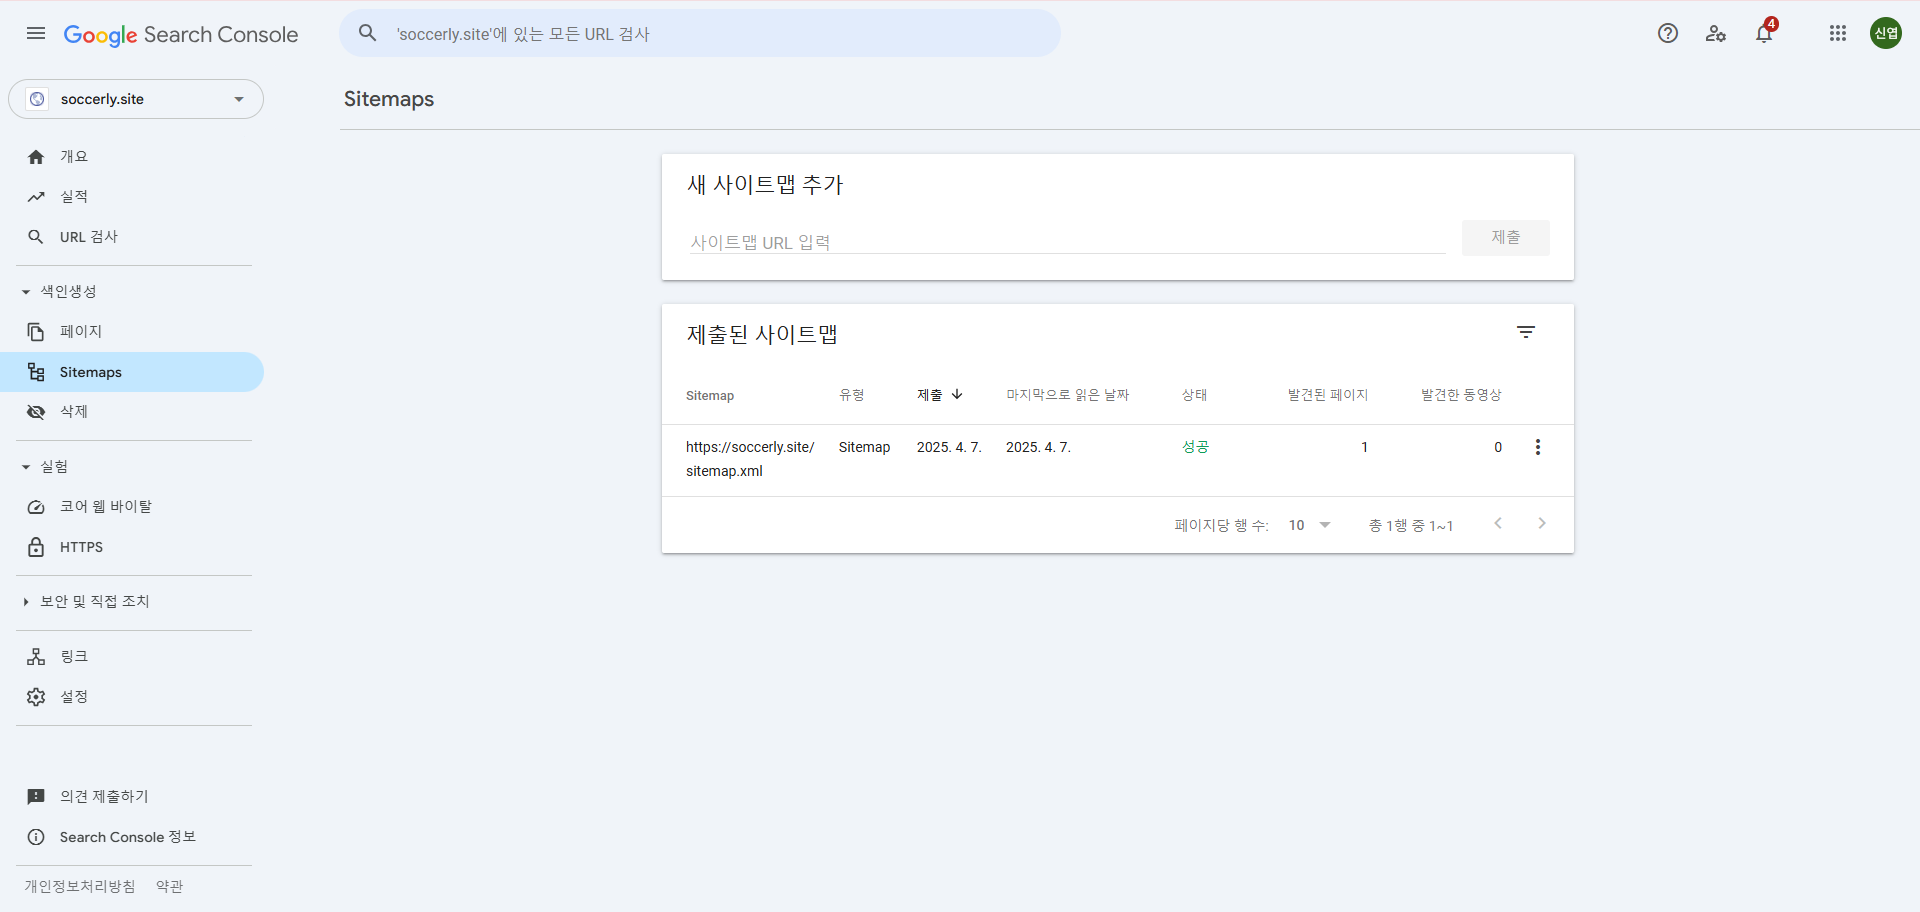
Task: Open 실적 performance report
Action: (132, 197)
